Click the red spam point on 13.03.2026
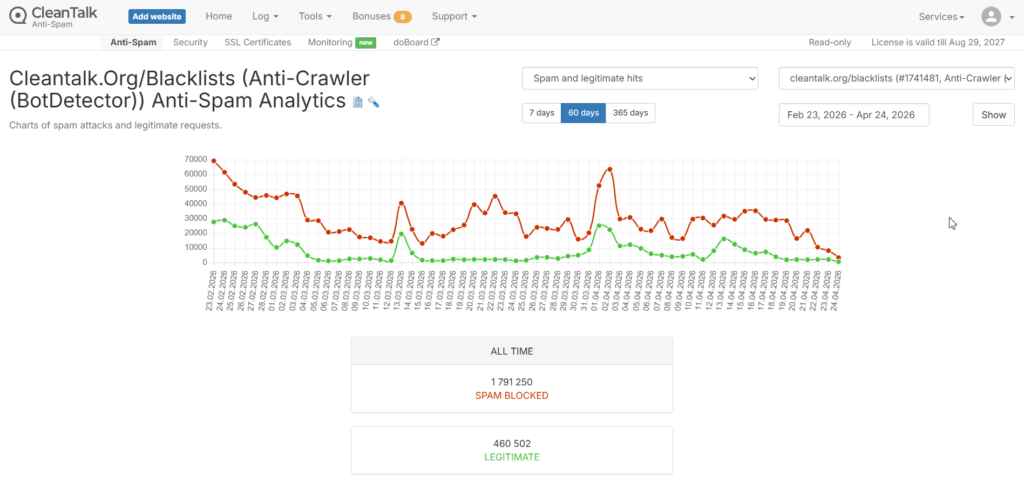The image size is (1024, 489). click(x=401, y=203)
